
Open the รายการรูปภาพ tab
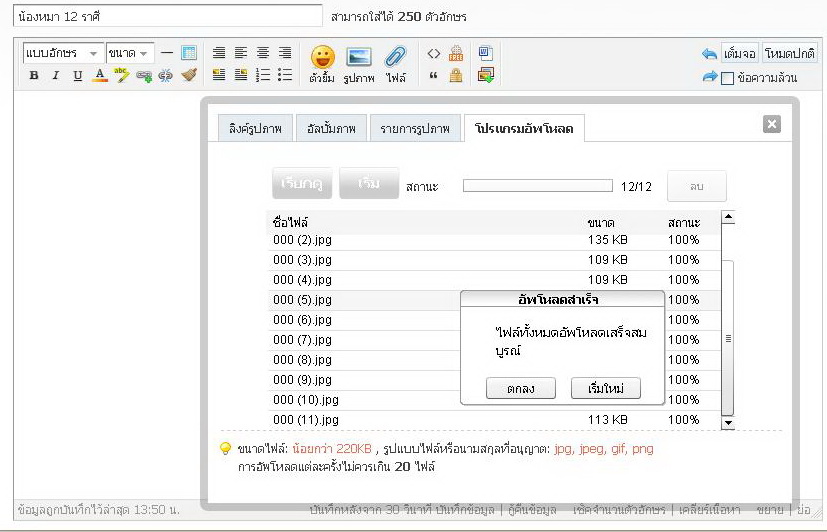(x=415, y=128)
